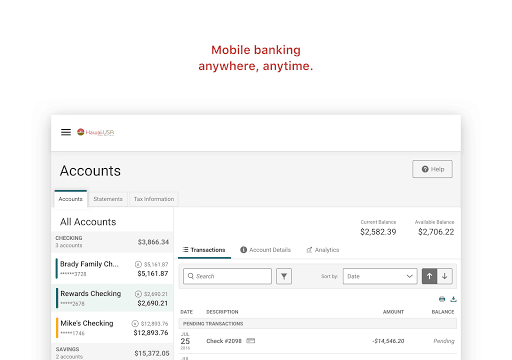Click the Pending Transactions section header

[x=318, y=324]
